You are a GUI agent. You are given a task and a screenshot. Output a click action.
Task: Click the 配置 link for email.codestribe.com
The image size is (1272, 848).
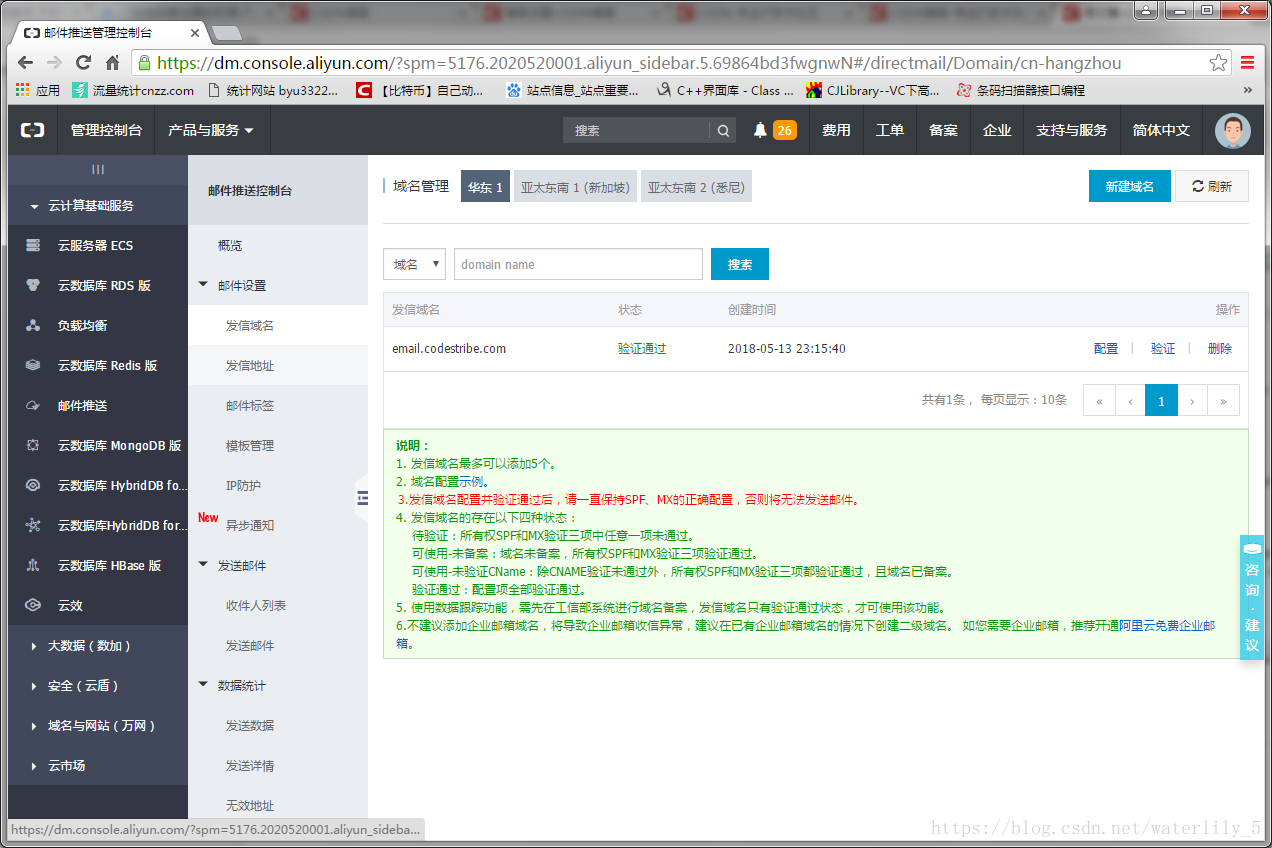pyautogui.click(x=1106, y=349)
